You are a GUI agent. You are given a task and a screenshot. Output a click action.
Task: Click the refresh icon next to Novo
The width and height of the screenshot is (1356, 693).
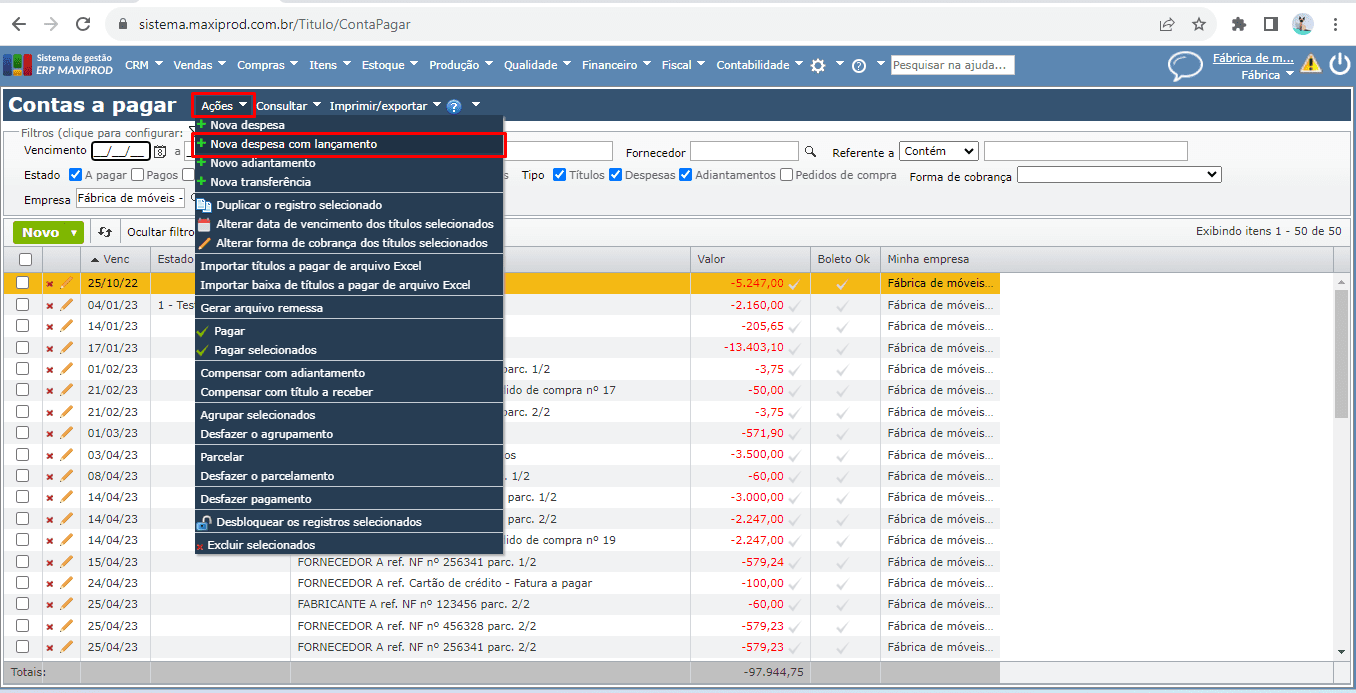105,232
